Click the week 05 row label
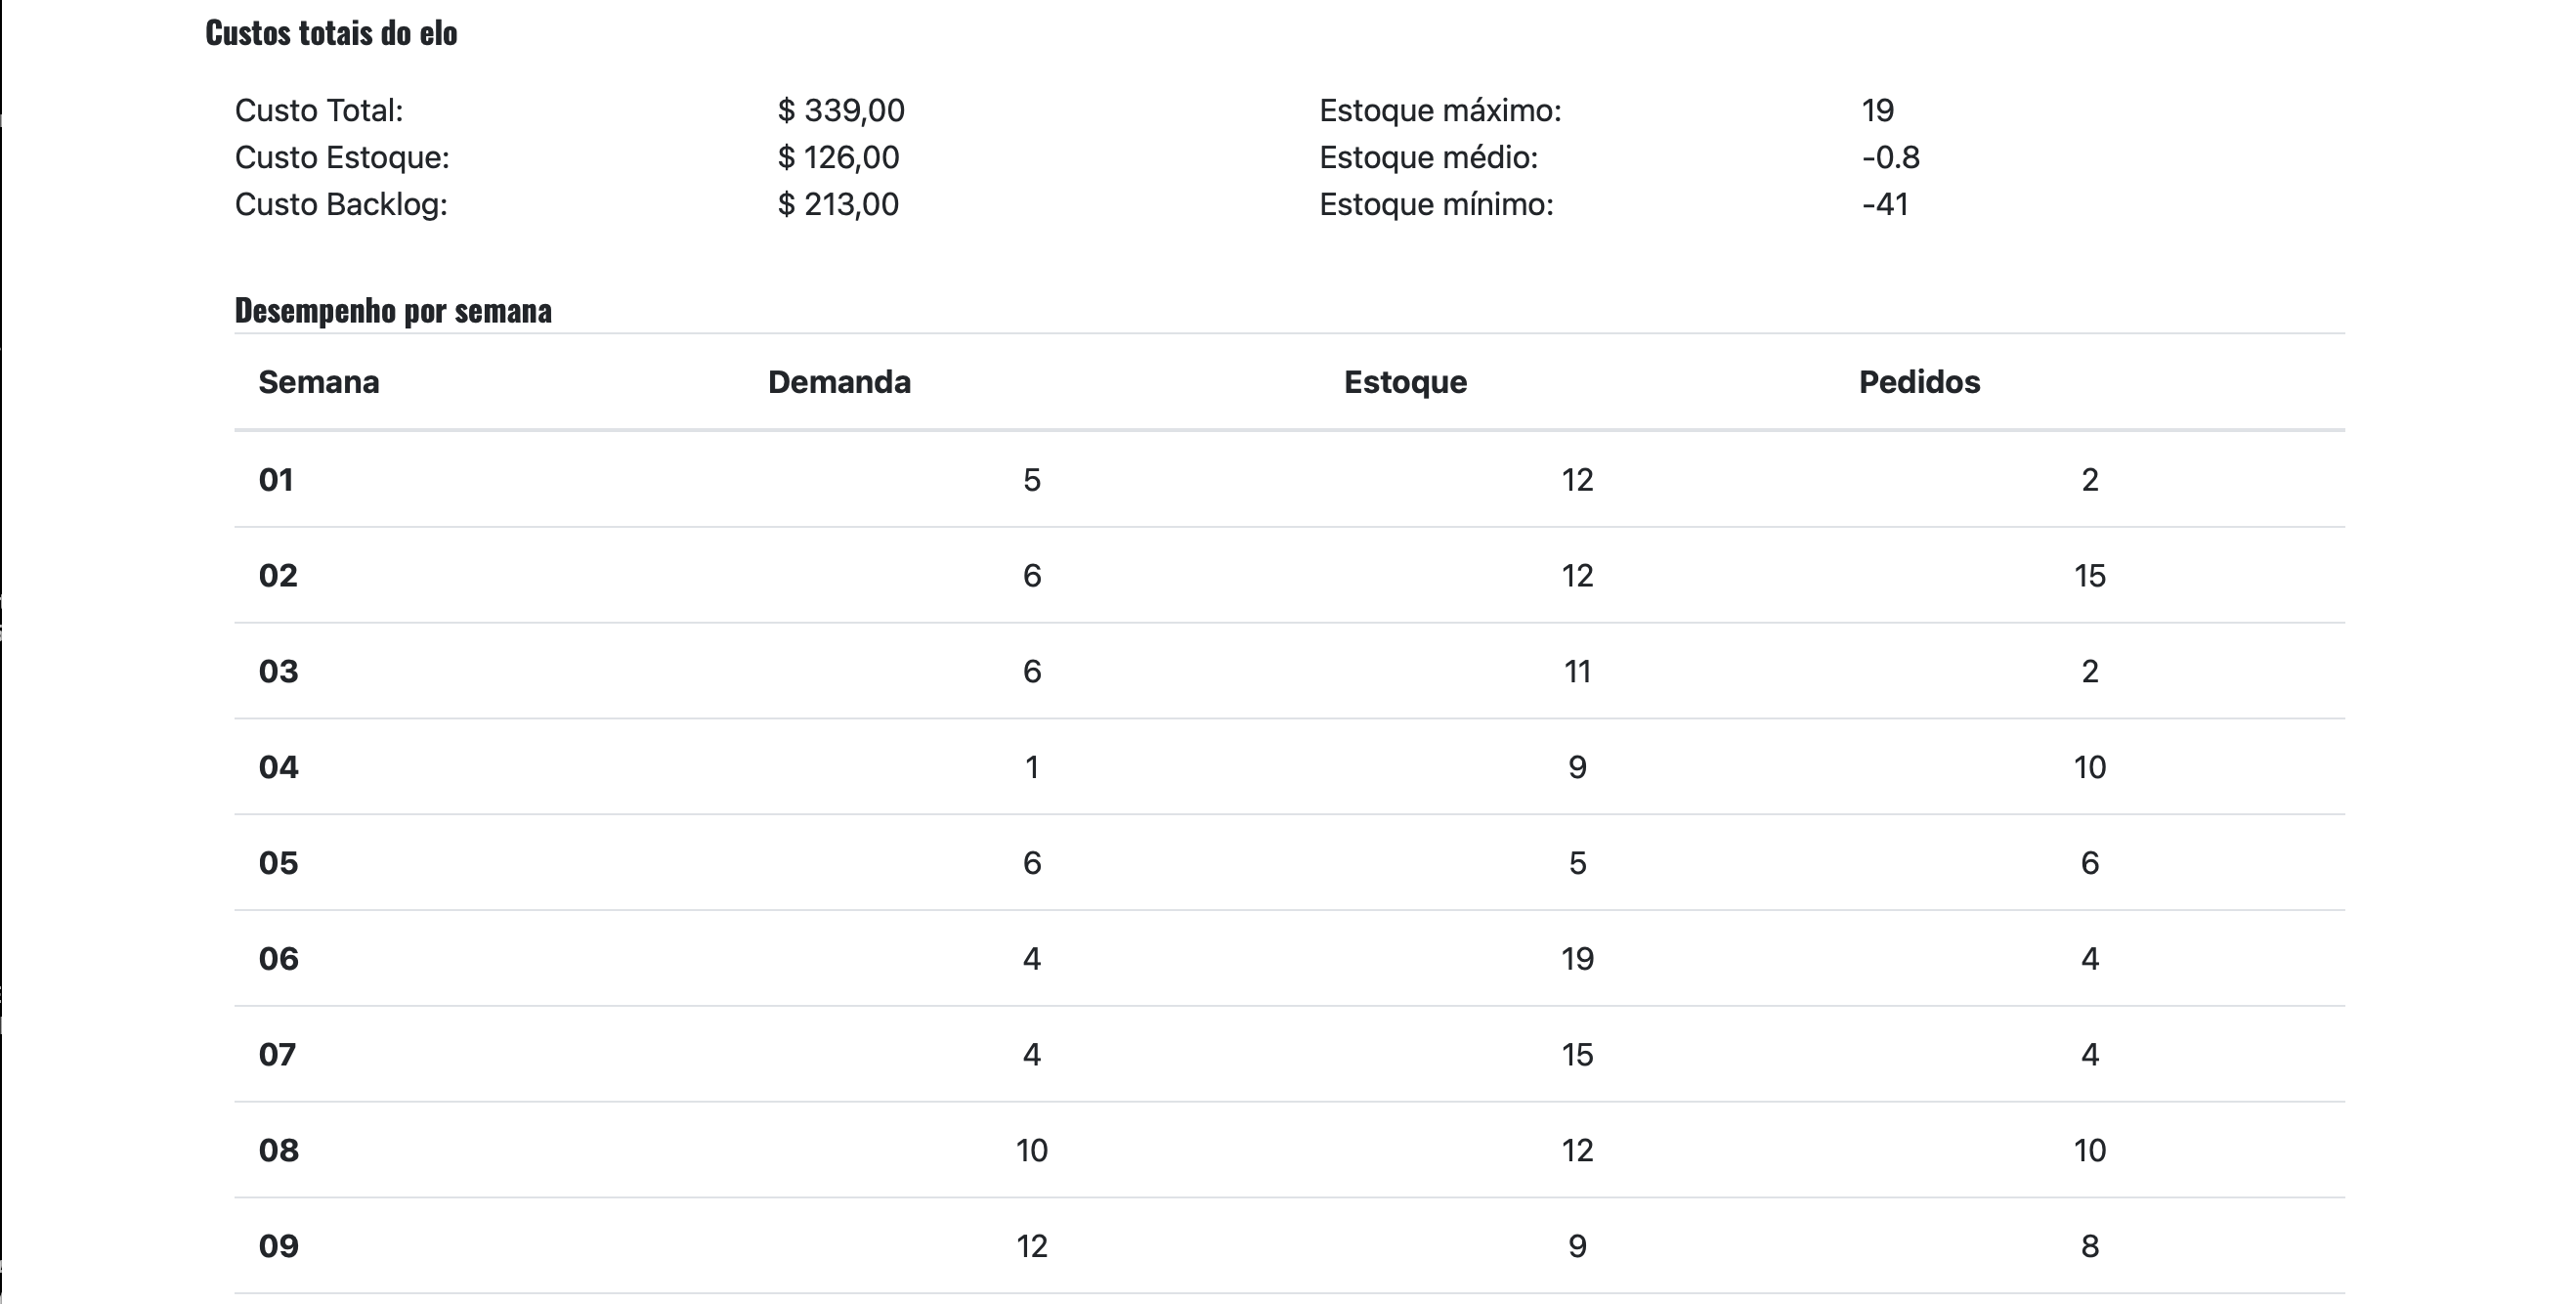Screen dimensions: 2576x1304 tap(278, 863)
